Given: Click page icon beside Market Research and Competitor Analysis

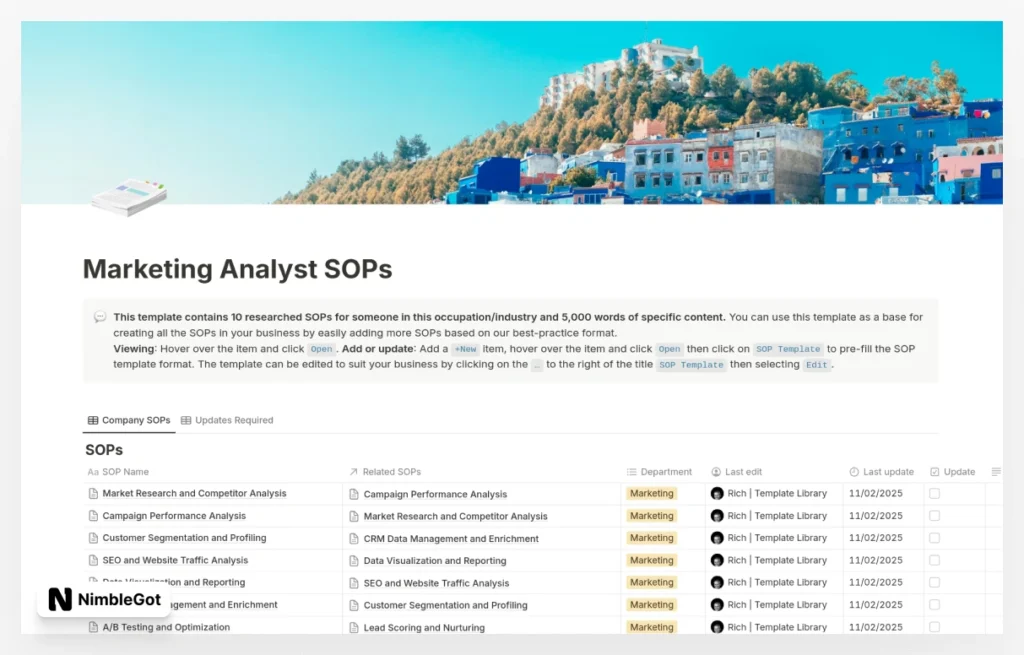Looking at the screenshot, I should [93, 494].
